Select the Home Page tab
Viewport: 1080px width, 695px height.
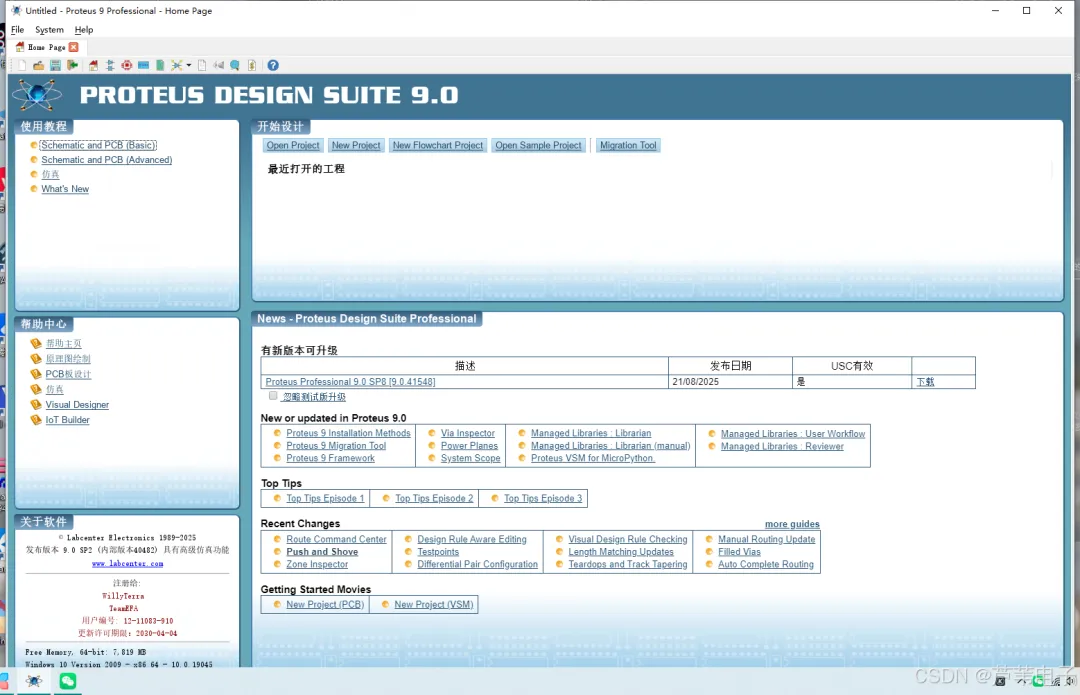tap(46, 47)
